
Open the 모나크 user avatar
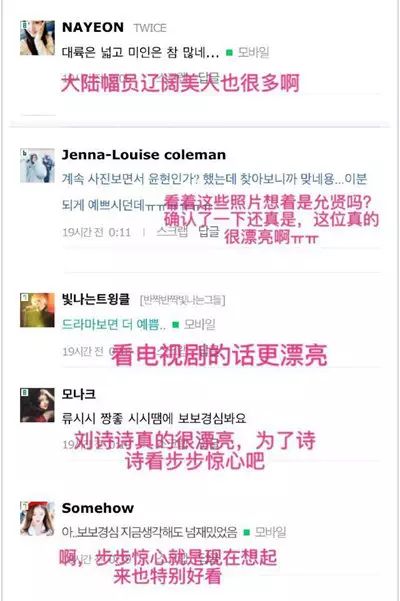37,405
